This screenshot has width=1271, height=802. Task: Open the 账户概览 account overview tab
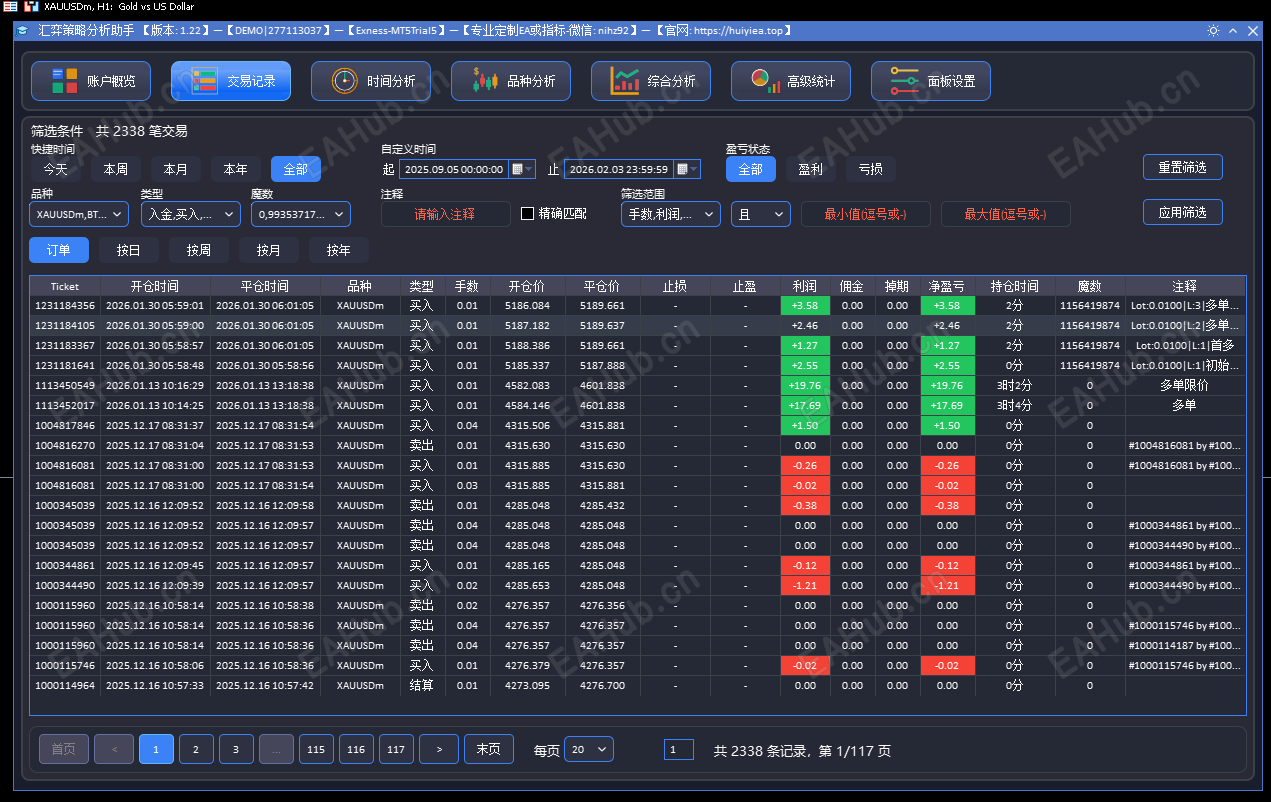pos(91,81)
